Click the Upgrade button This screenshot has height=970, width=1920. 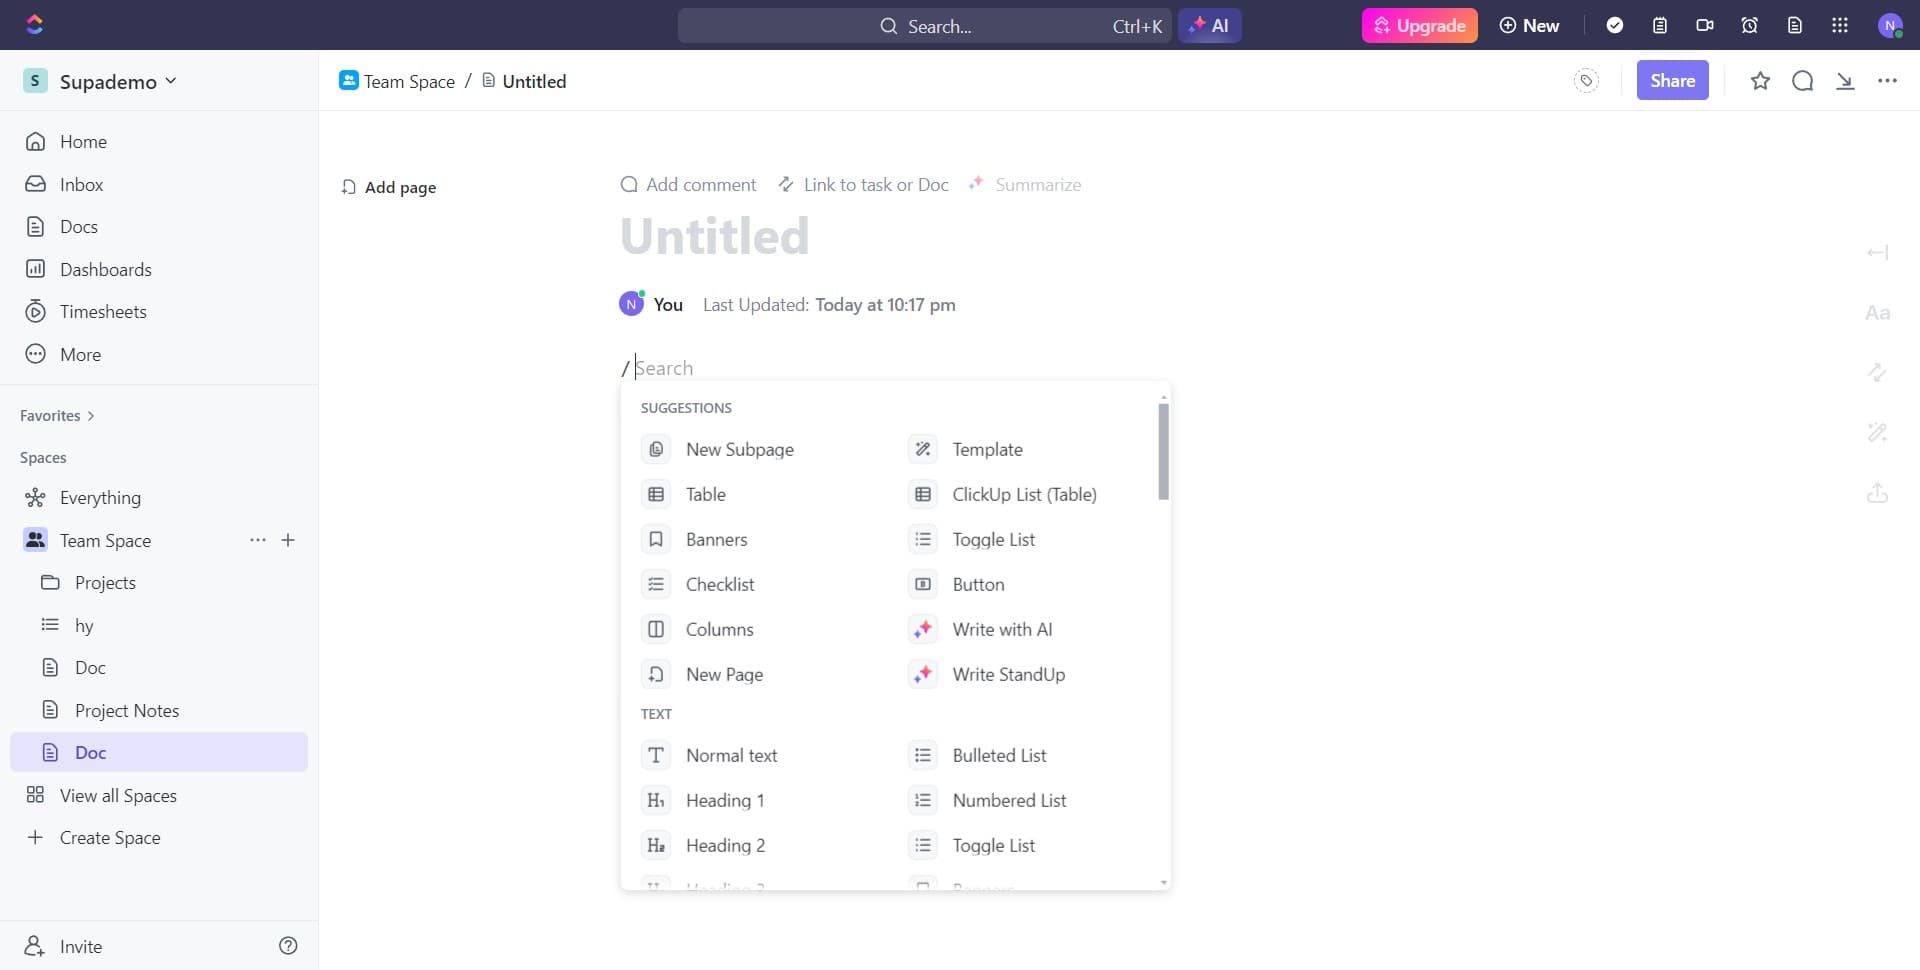point(1419,26)
